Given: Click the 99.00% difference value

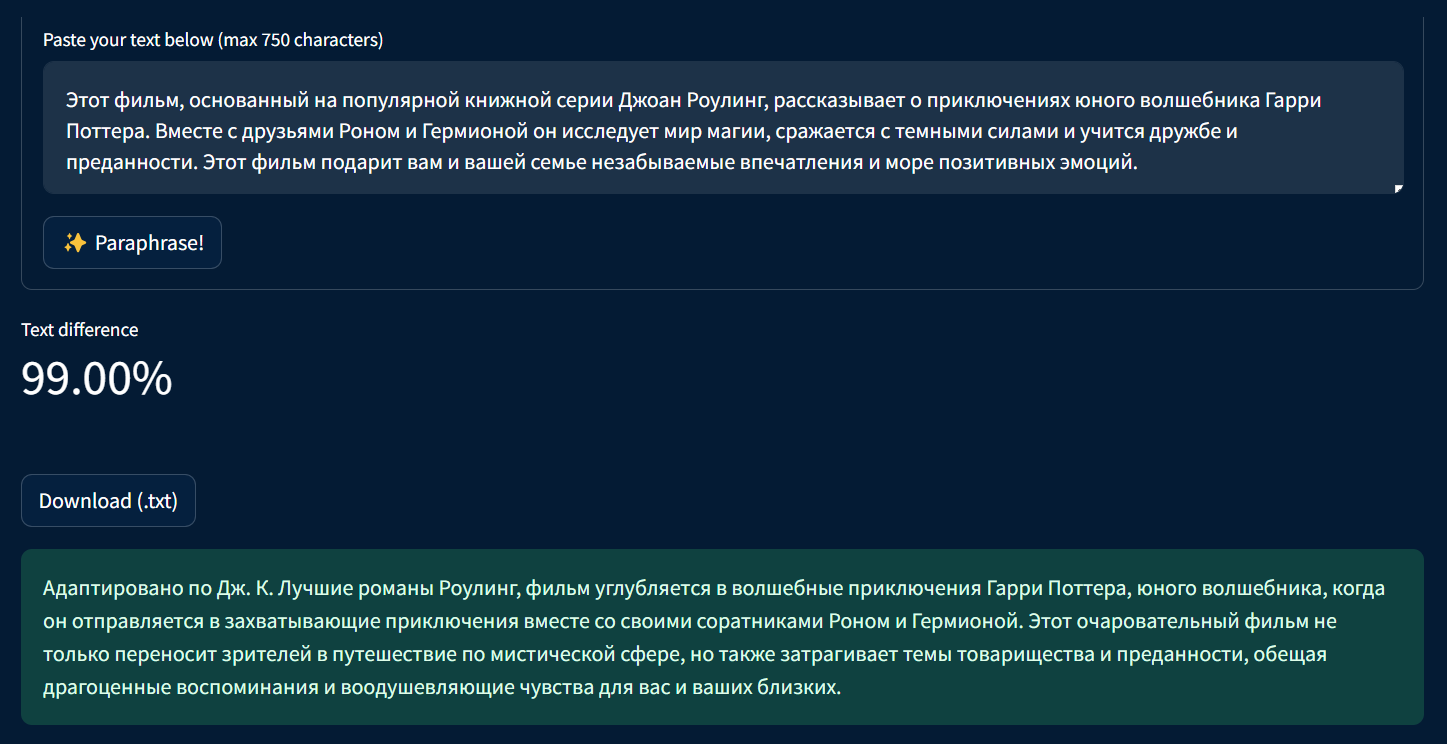Looking at the screenshot, I should pyautogui.click(x=96, y=379).
